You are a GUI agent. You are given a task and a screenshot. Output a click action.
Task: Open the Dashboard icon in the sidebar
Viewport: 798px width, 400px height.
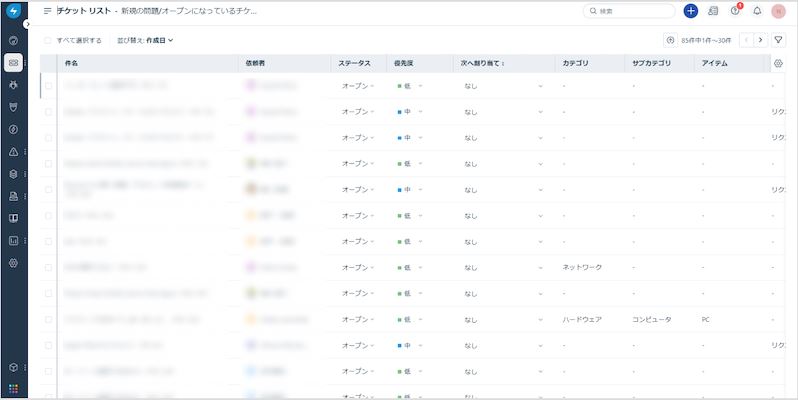13,41
